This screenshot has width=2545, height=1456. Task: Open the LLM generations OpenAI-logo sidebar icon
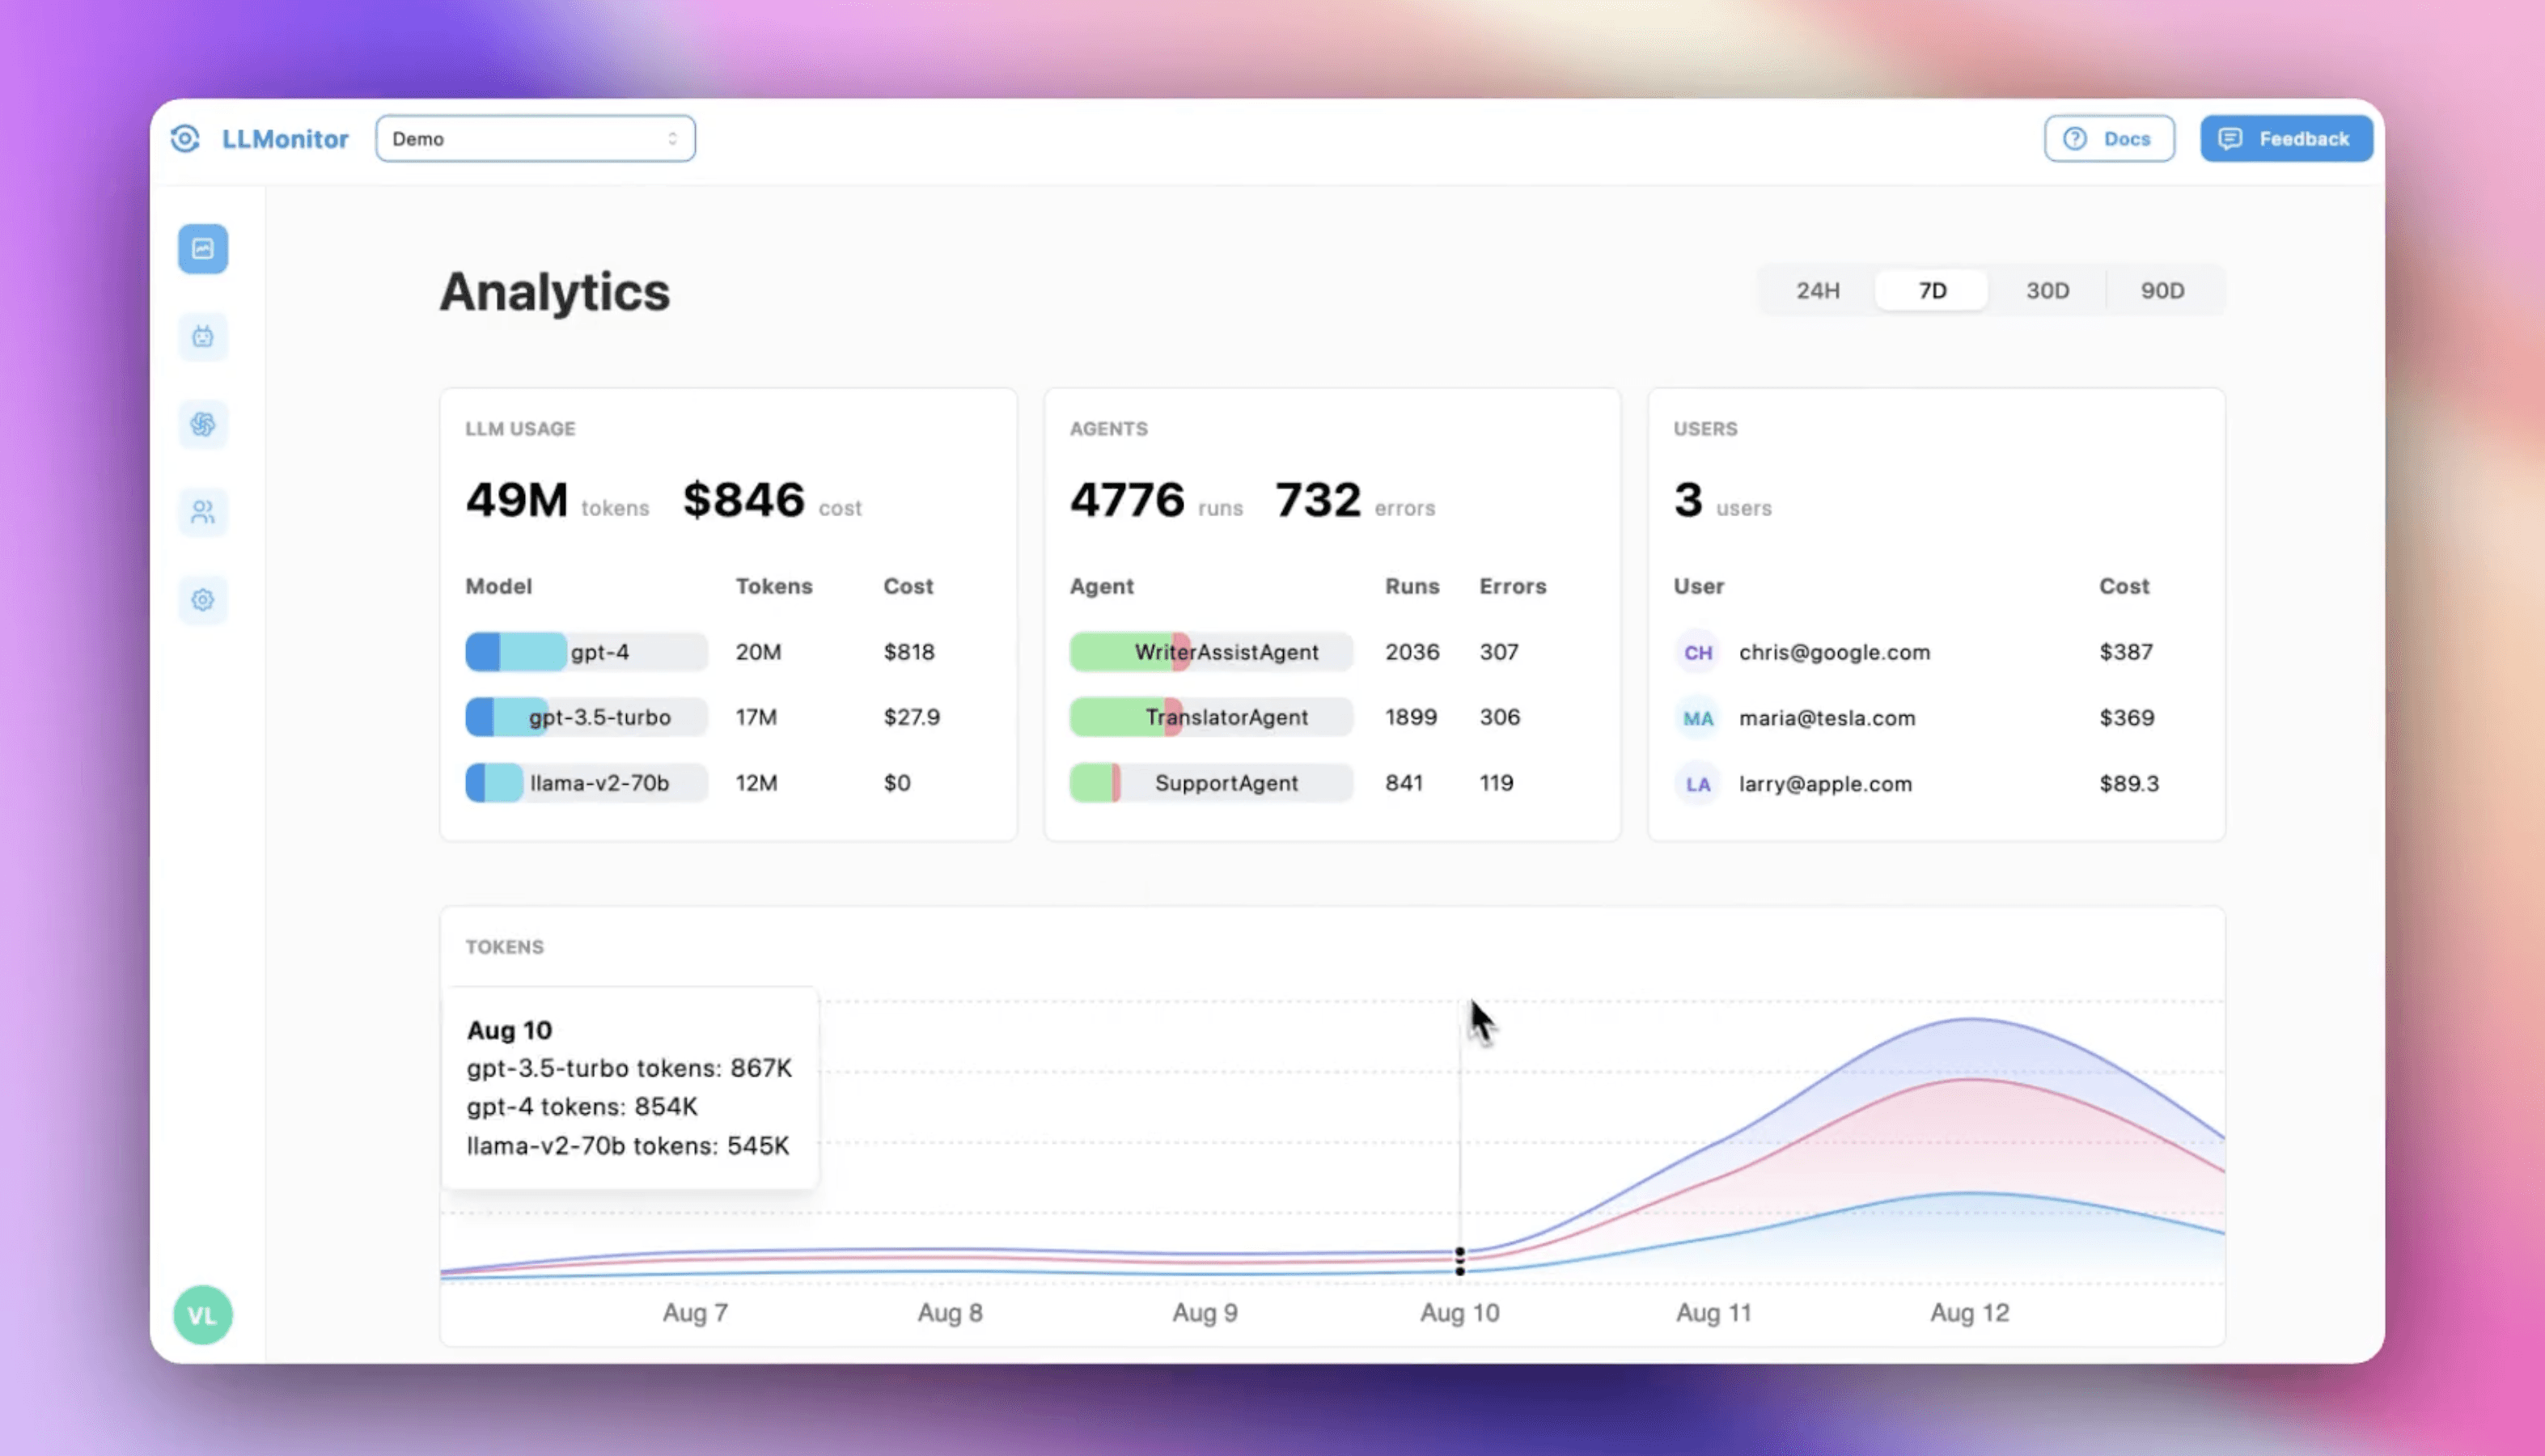click(203, 424)
